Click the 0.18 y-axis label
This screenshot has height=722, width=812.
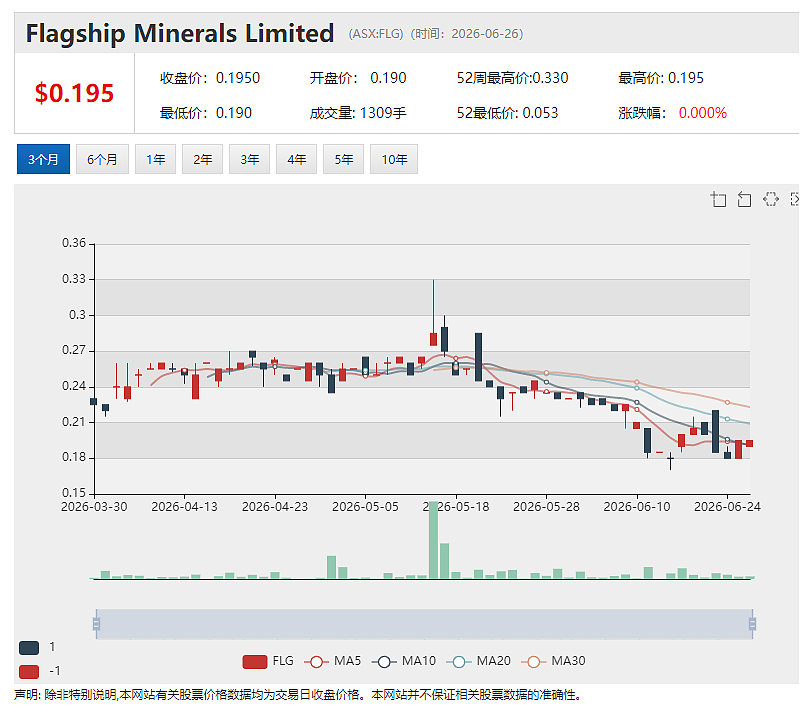coord(74,457)
